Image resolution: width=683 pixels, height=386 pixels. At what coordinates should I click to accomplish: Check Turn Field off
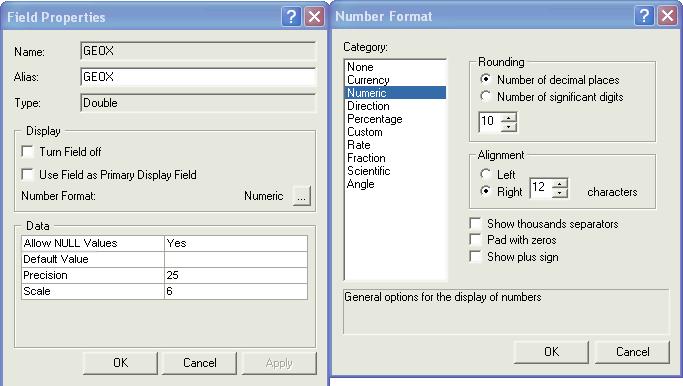click(x=27, y=152)
